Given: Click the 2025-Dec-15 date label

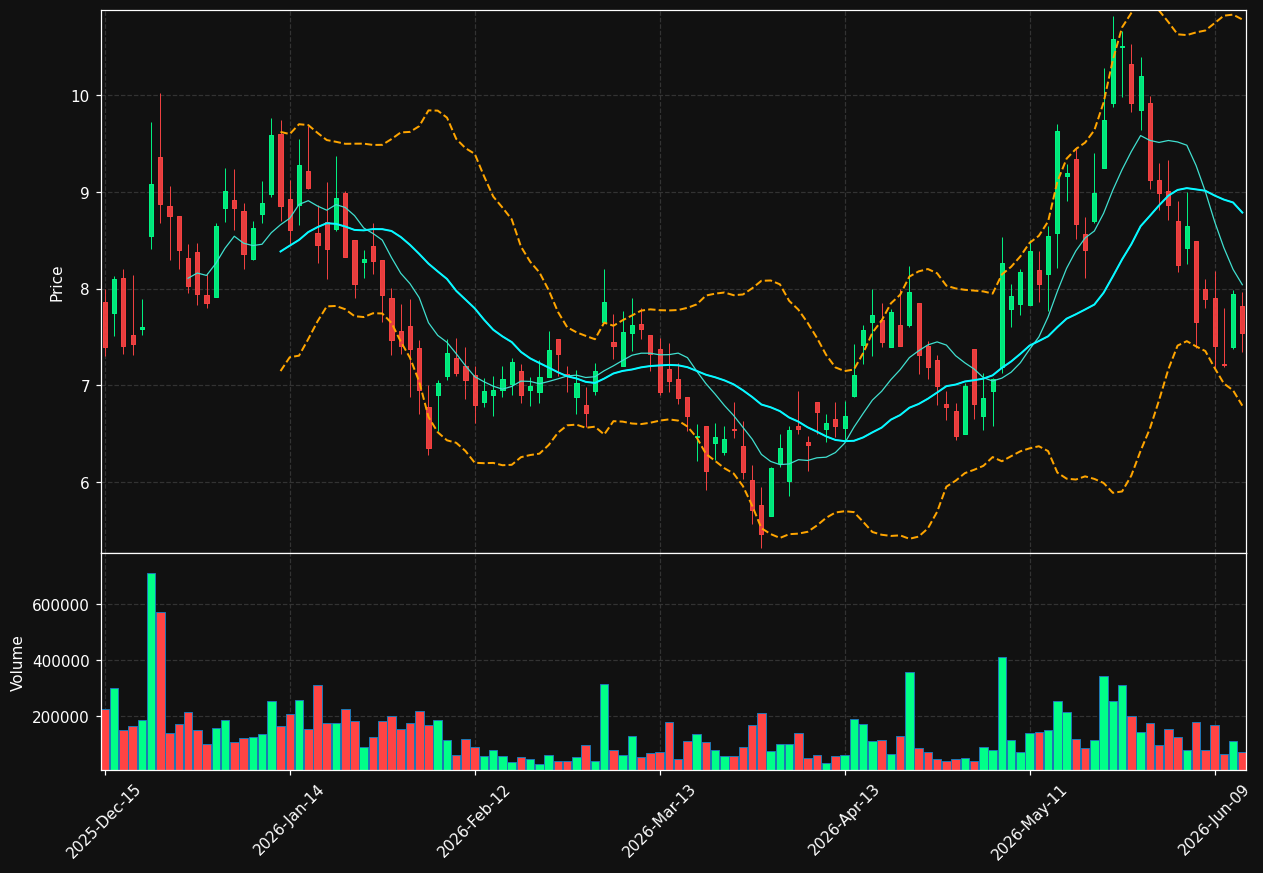Looking at the screenshot, I should 103,820.
